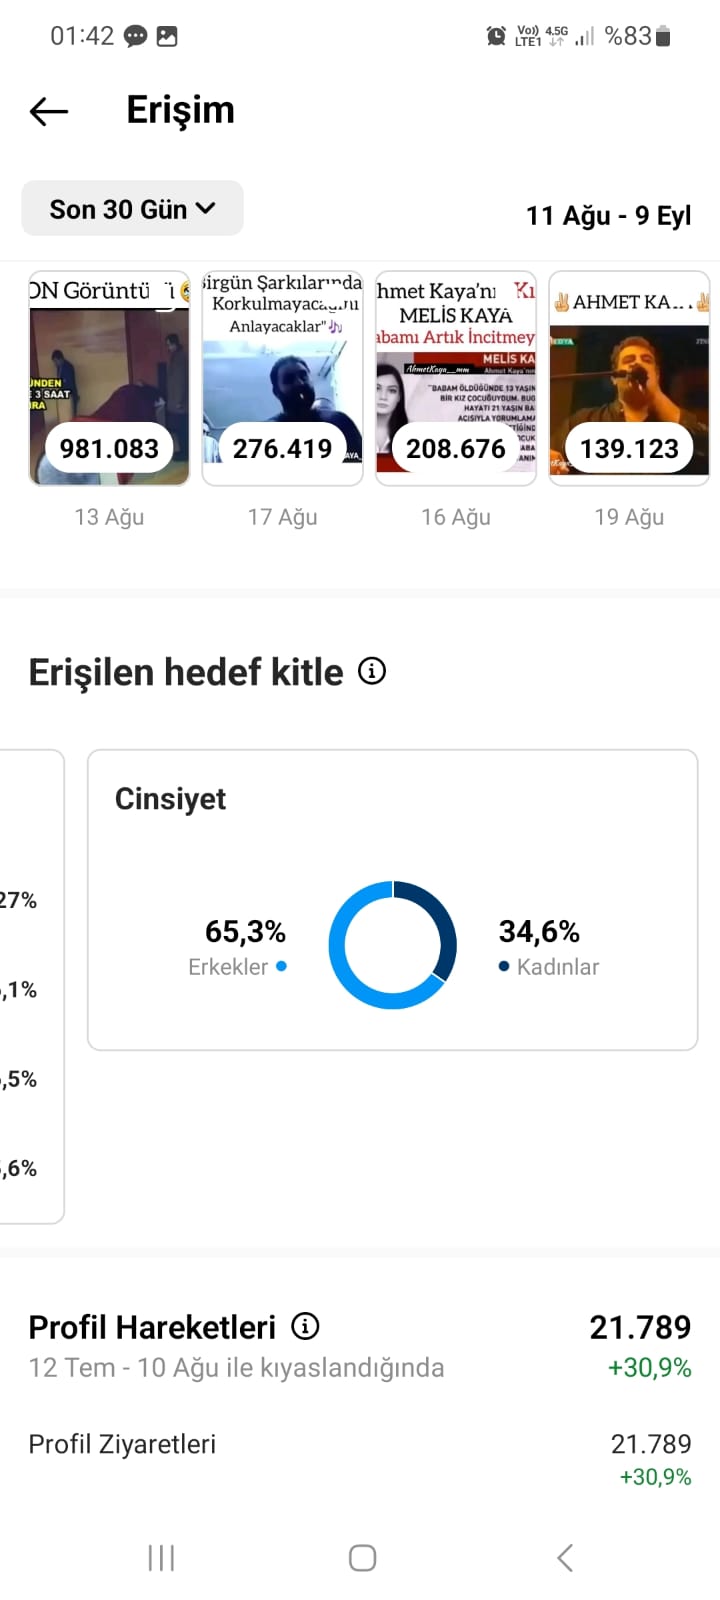Open the post thumbnail with 981.083 reach
Viewport: 720px width, 1600px height.
point(109,378)
